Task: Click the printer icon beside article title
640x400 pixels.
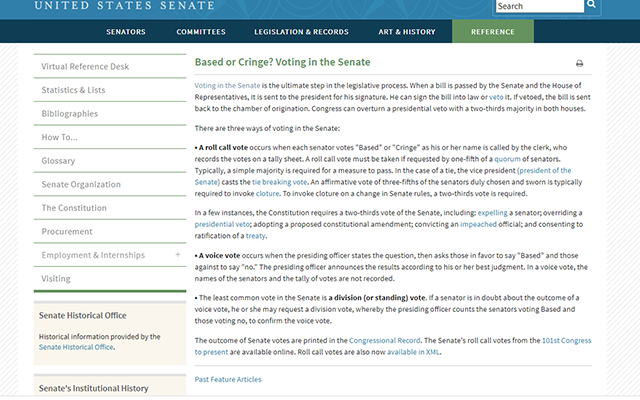Action: (x=579, y=63)
